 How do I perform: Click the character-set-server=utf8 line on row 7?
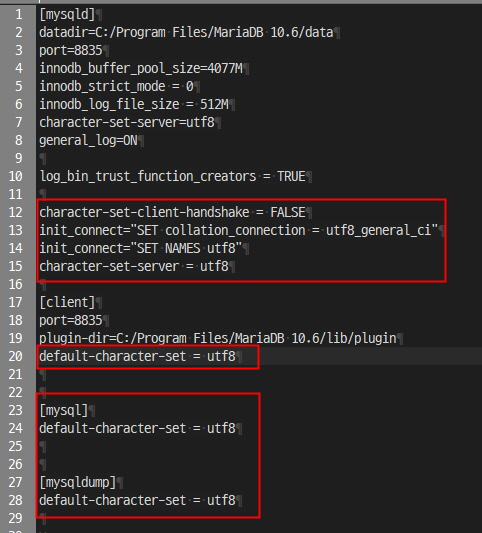pos(127,122)
